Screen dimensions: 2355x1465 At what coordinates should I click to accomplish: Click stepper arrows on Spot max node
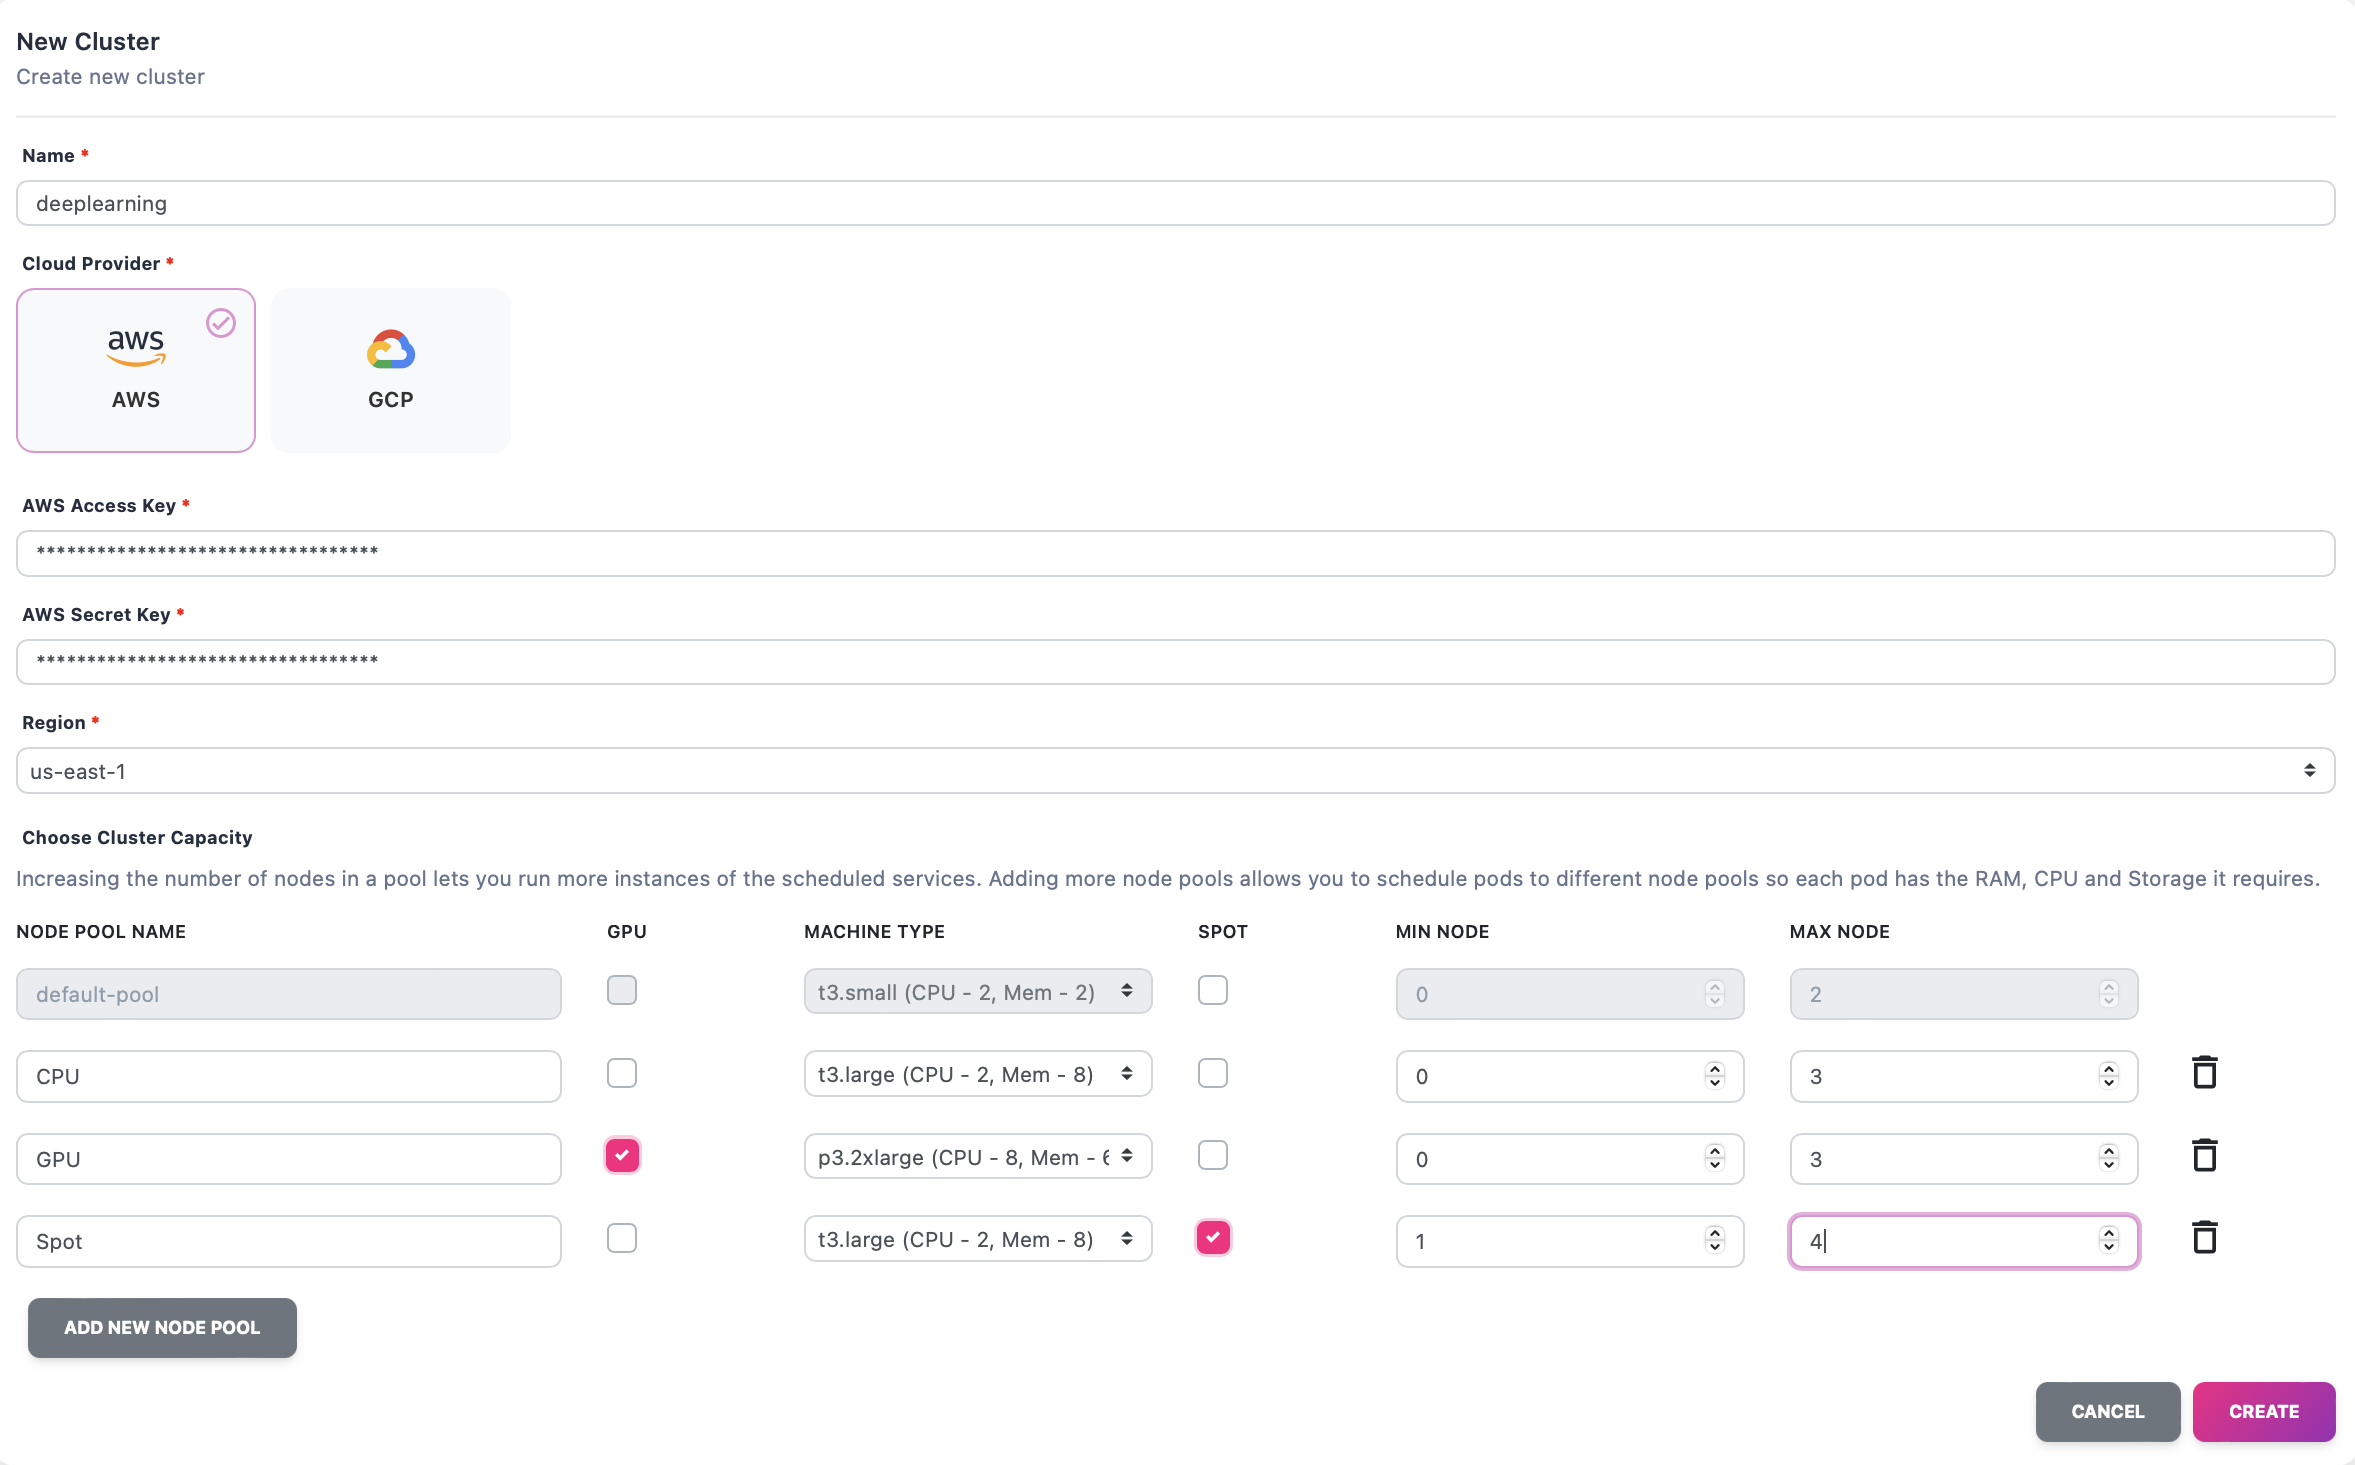2109,1240
